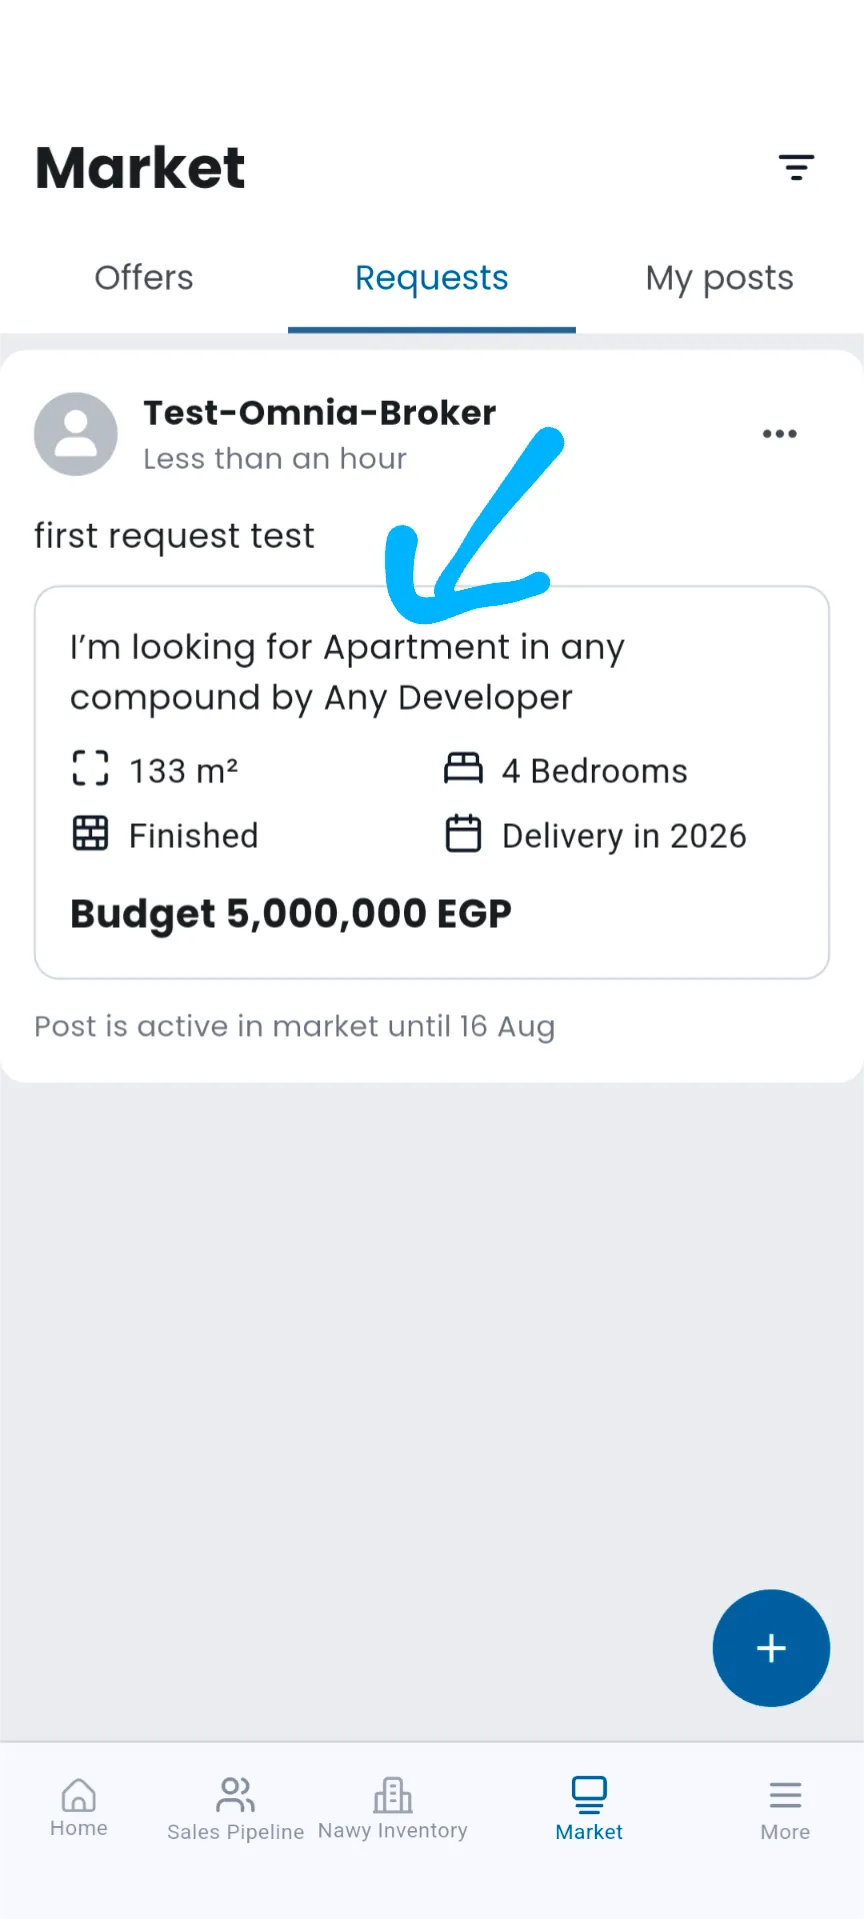The height and width of the screenshot is (1919, 864).
Task: Click the 'first request test' post caption
Action: (x=174, y=536)
